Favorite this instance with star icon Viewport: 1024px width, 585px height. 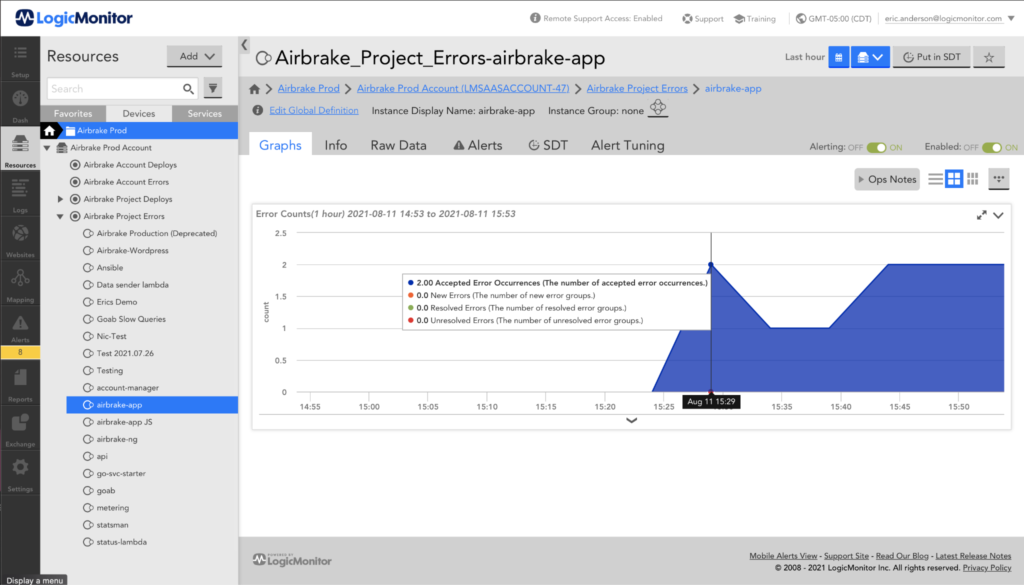pyautogui.click(x=989, y=57)
